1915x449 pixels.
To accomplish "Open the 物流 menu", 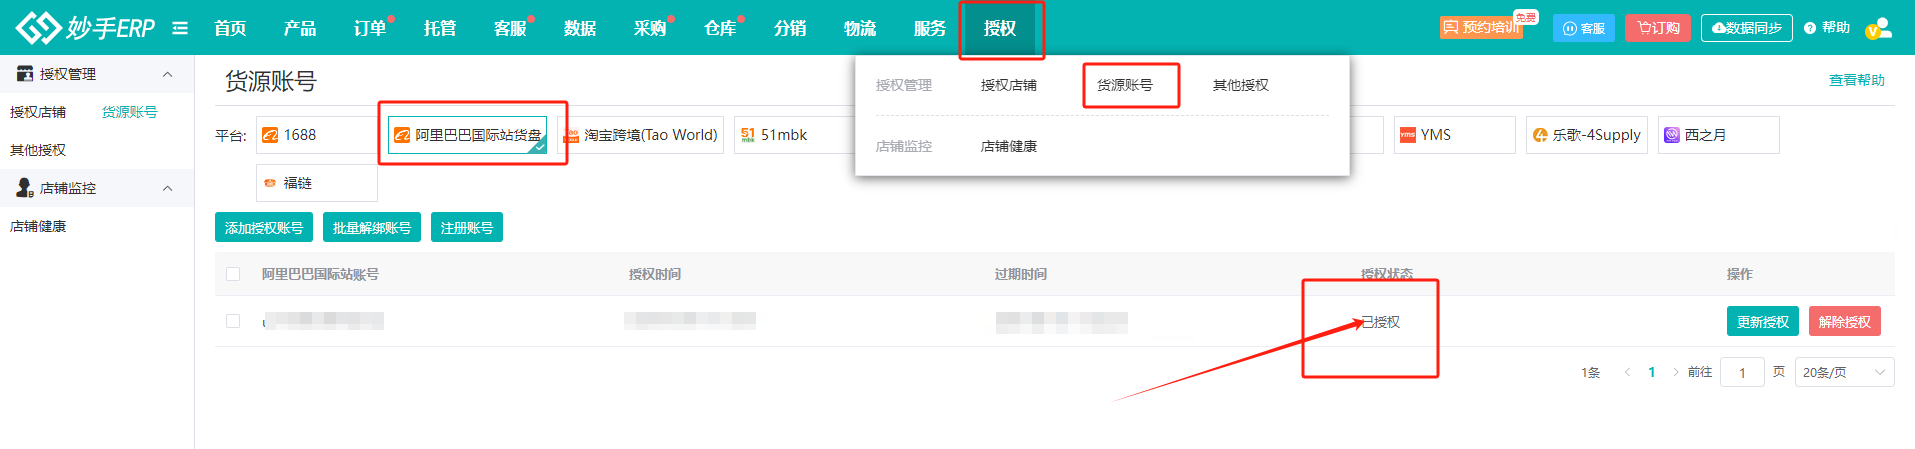I will tap(860, 28).
